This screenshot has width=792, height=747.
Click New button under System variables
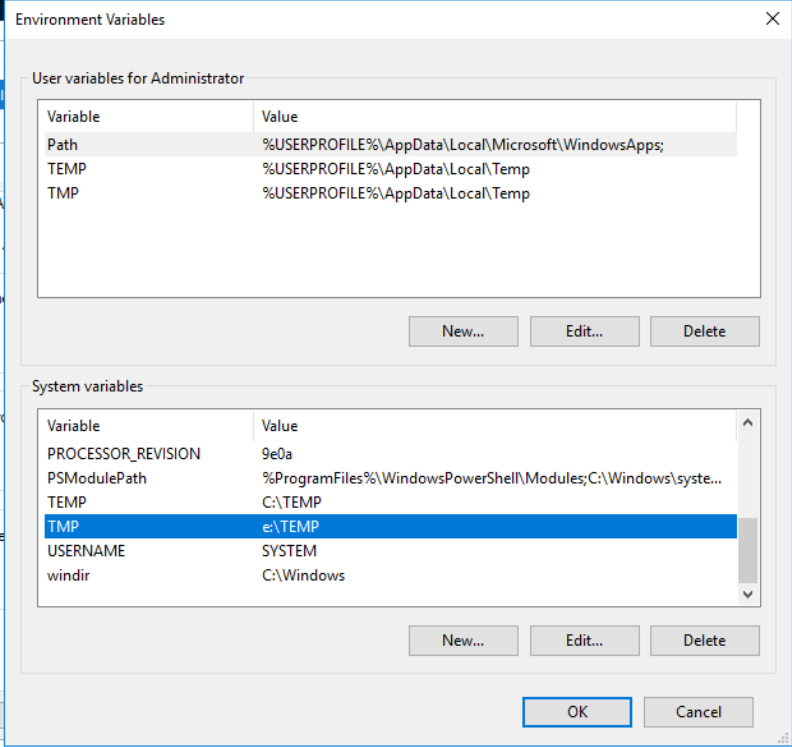[x=463, y=640]
